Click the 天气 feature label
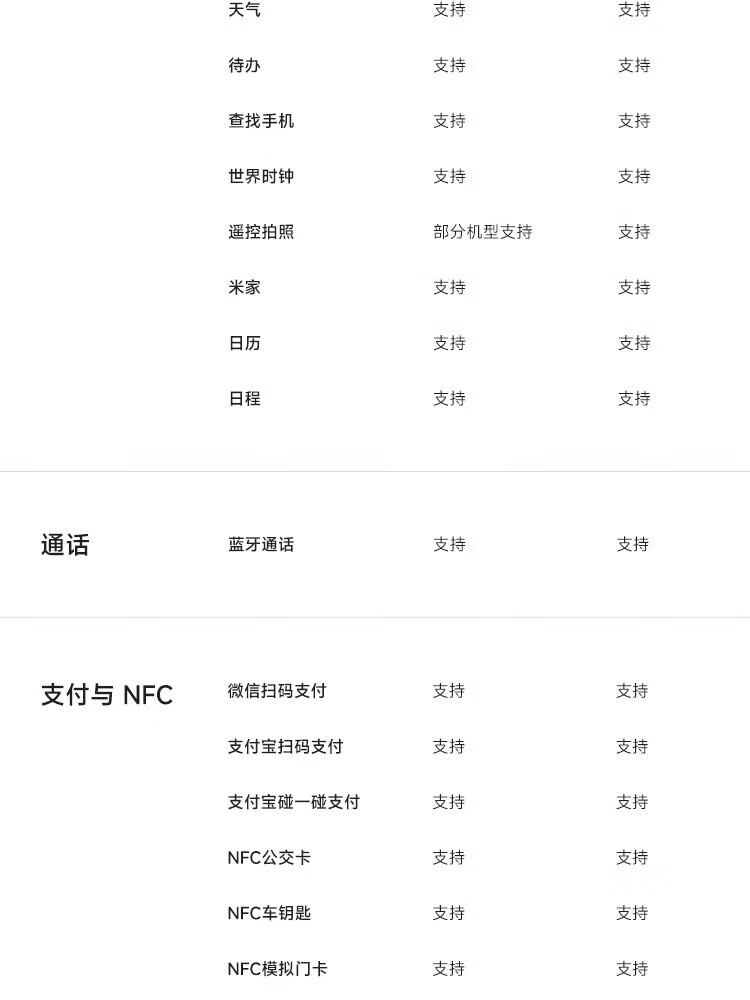The height and width of the screenshot is (1000, 750). 244,10
